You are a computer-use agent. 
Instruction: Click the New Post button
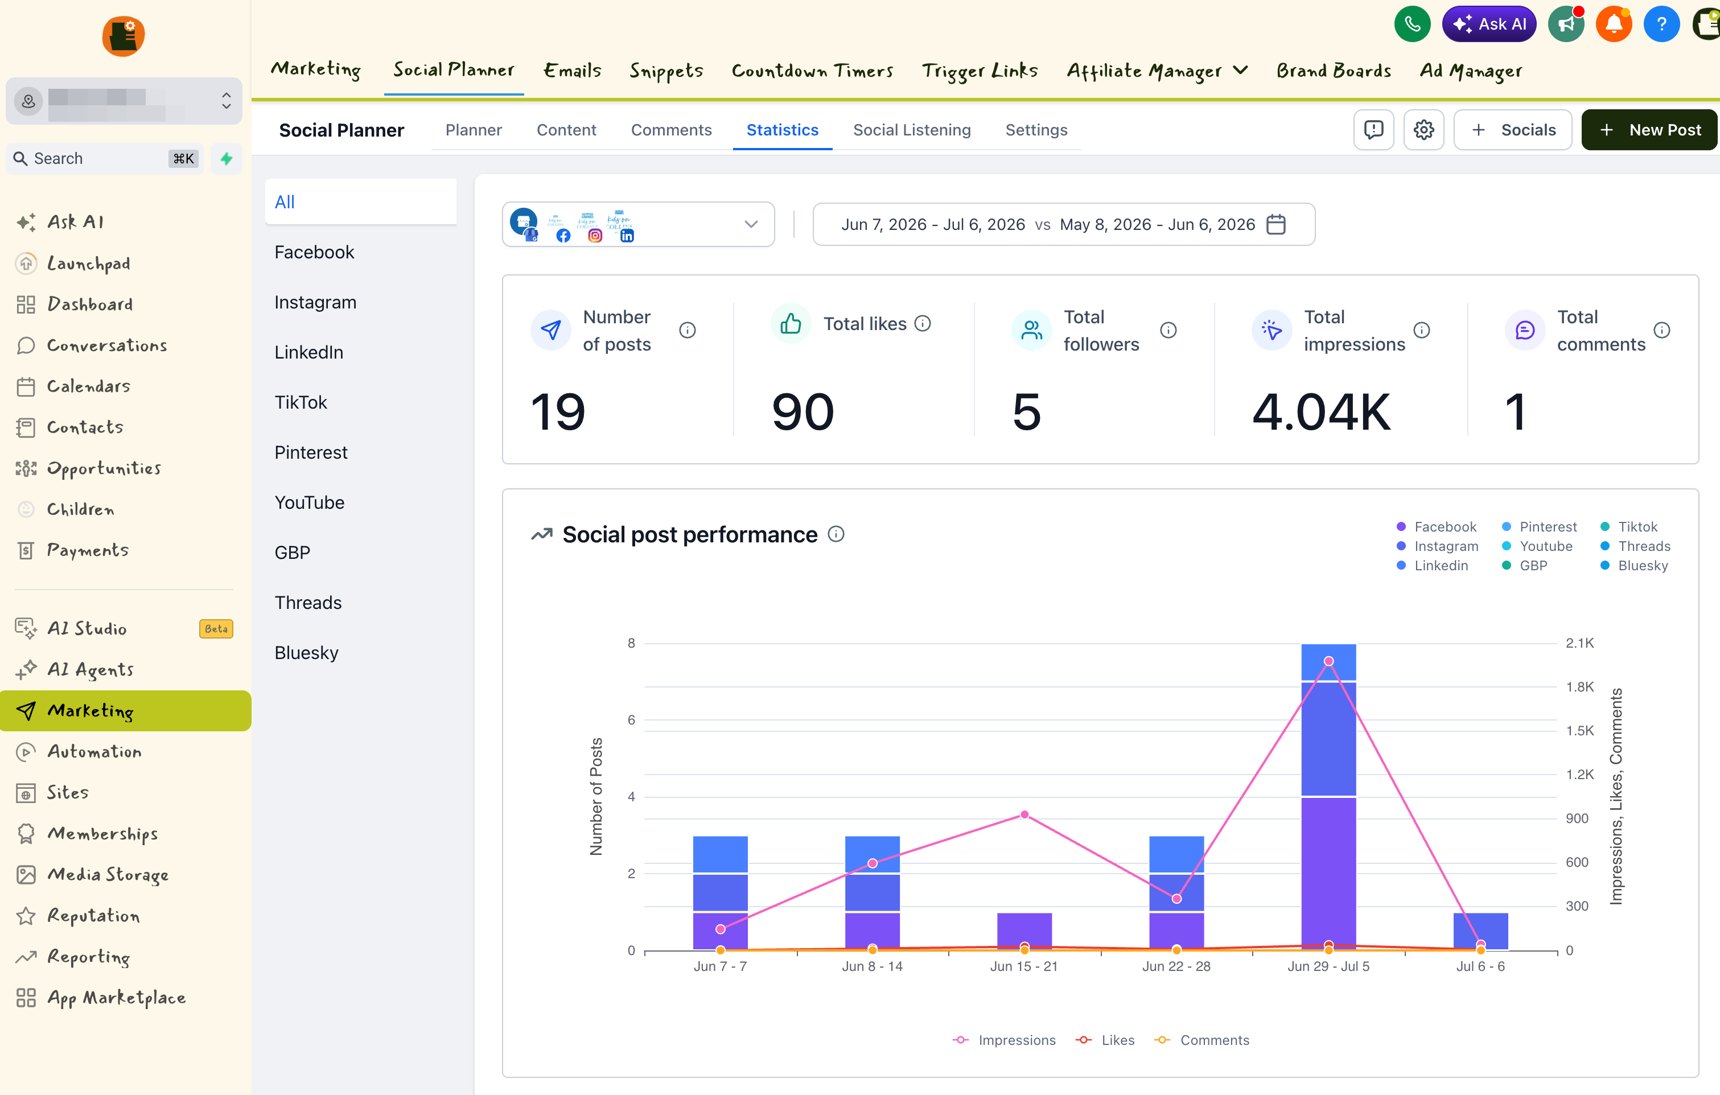1649,130
